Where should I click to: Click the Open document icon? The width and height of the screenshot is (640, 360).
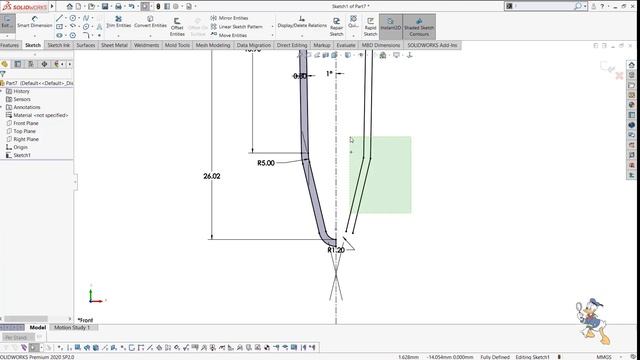[x=91, y=6]
